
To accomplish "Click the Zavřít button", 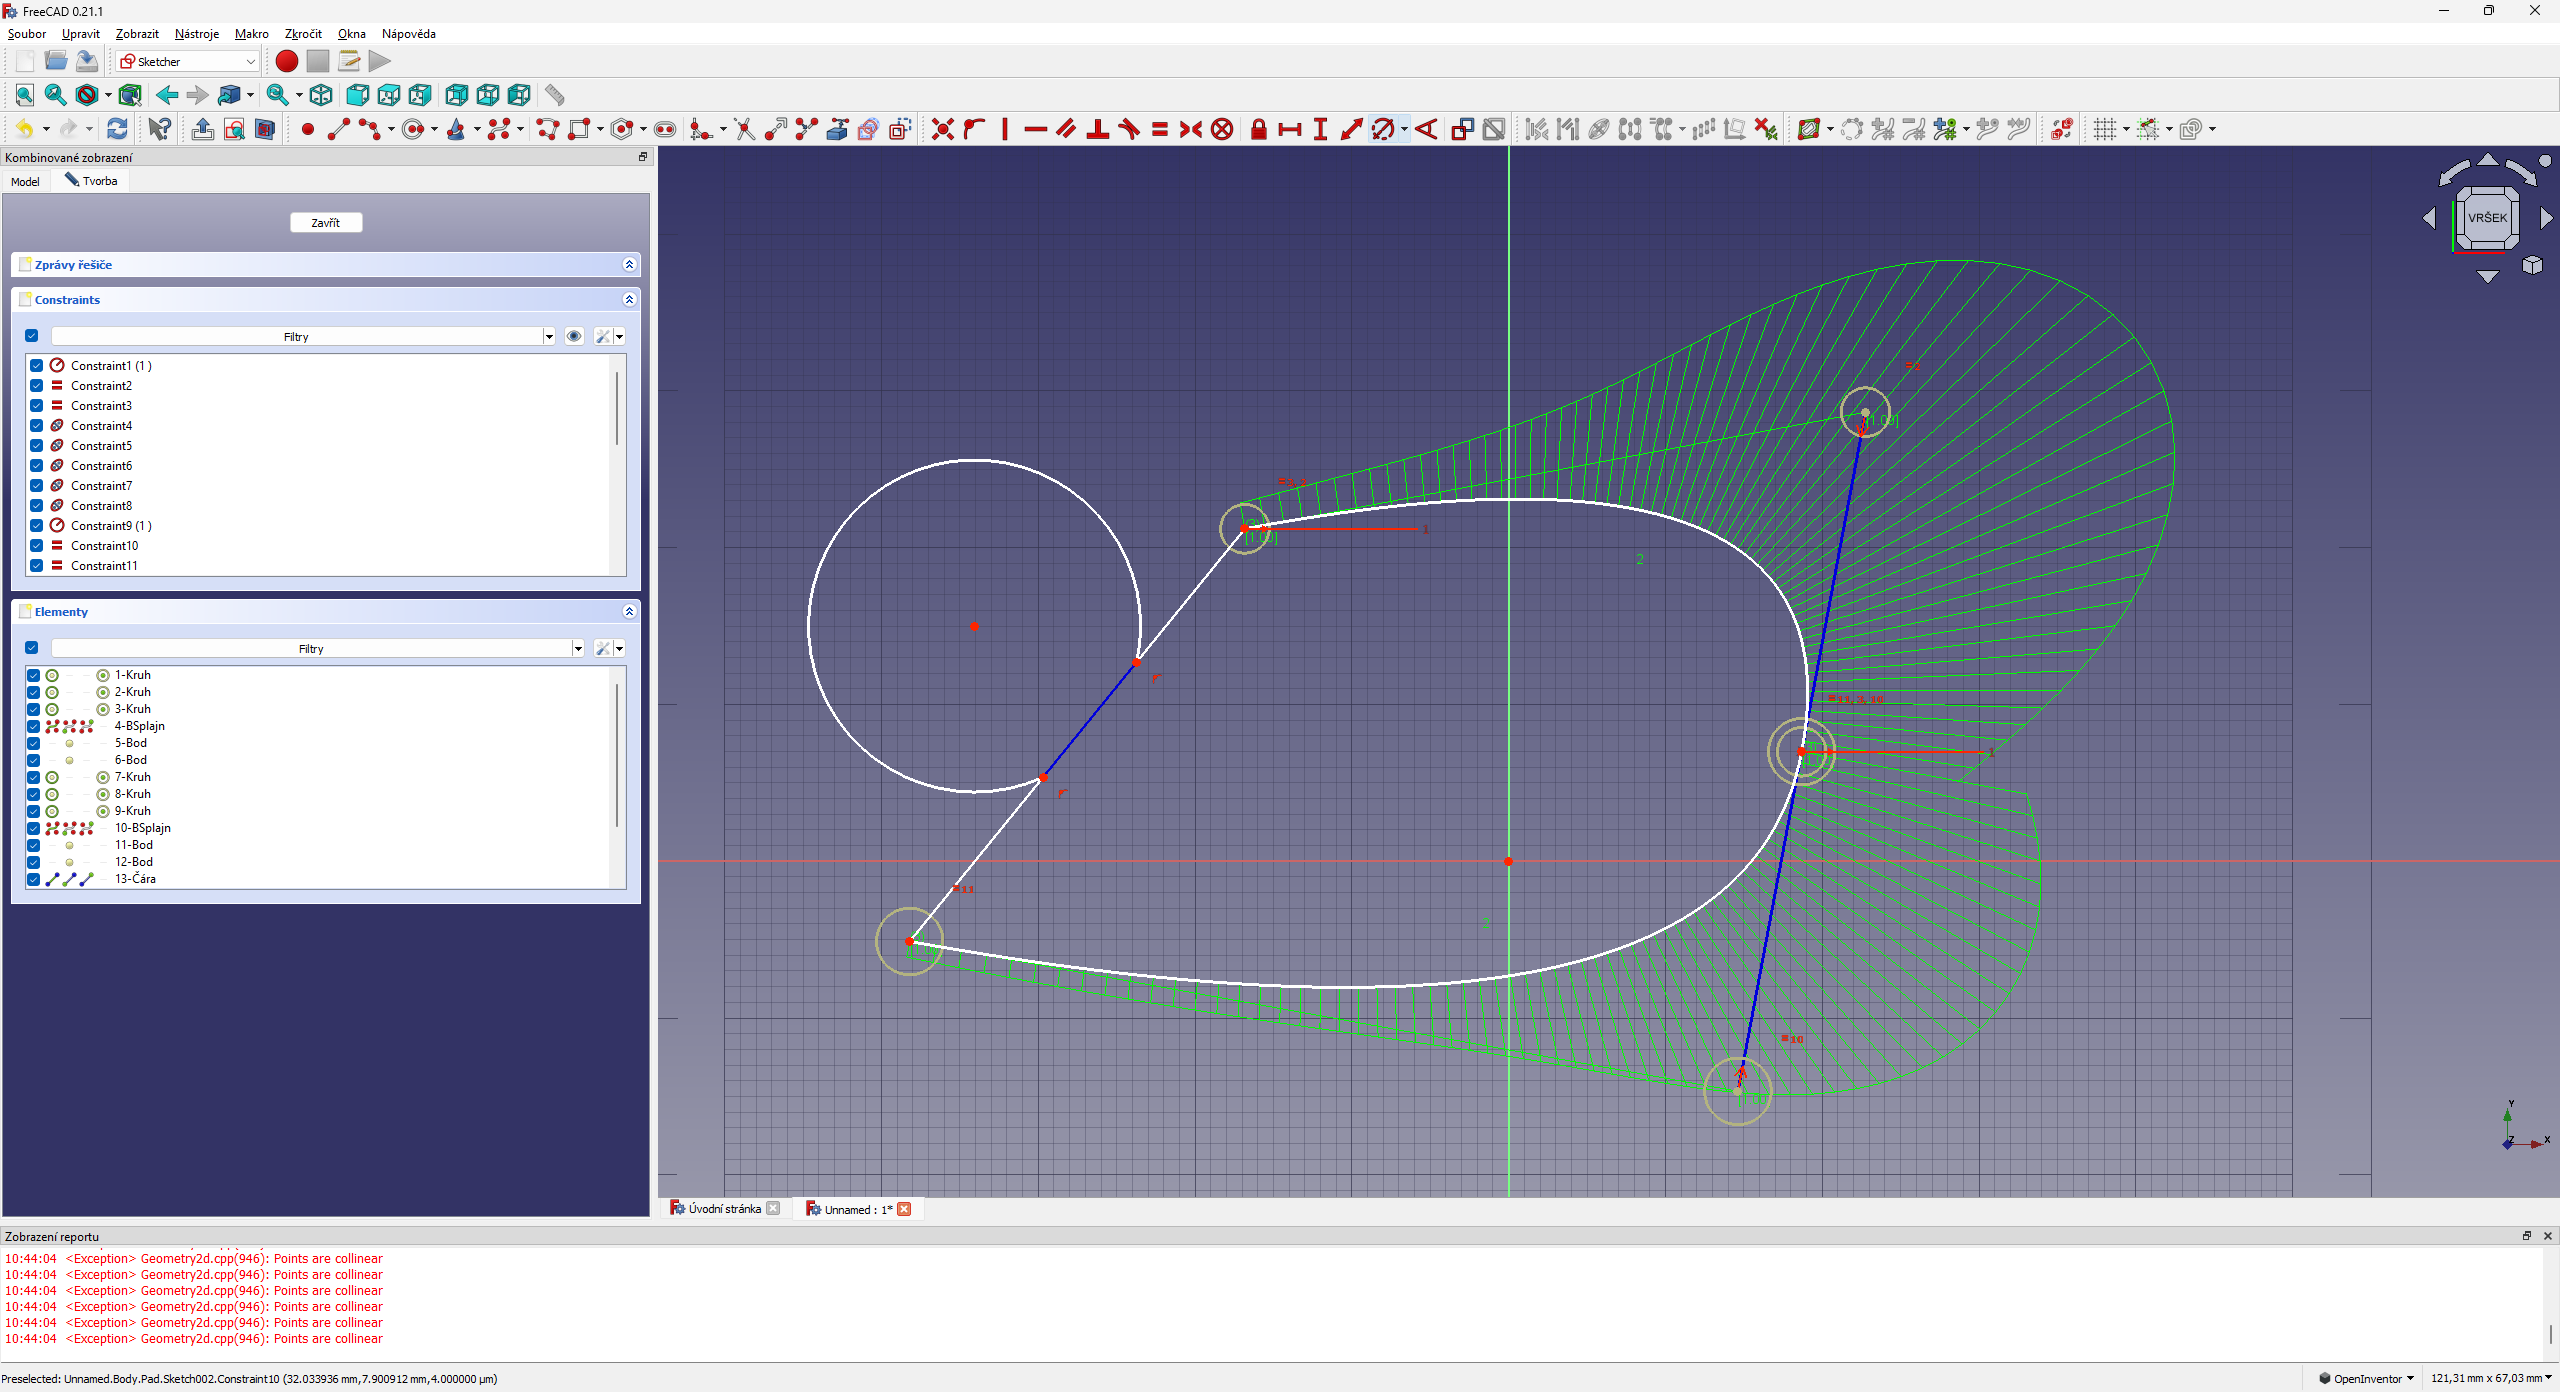I will 326,222.
